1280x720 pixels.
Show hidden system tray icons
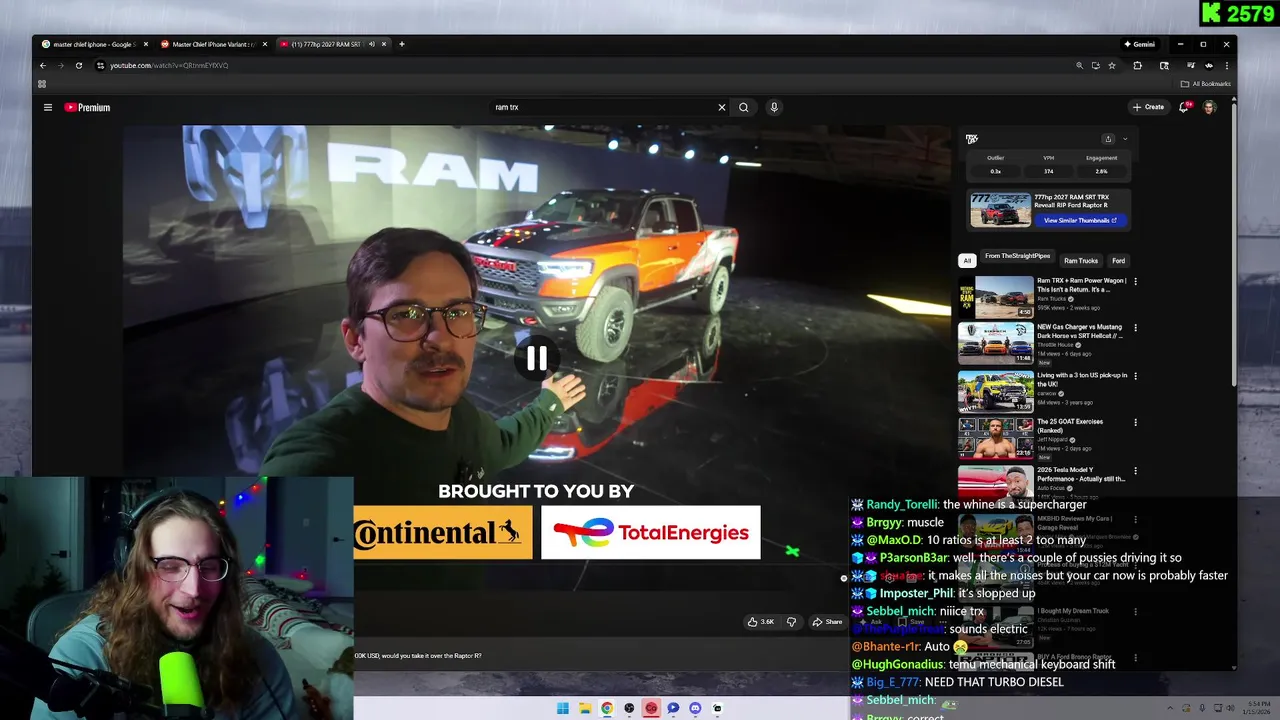[x=1171, y=708]
